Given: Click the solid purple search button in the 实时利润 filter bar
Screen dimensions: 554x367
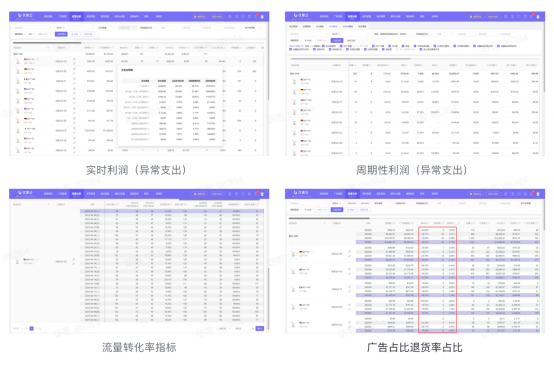Looking at the screenshot, I should click(x=61, y=34).
